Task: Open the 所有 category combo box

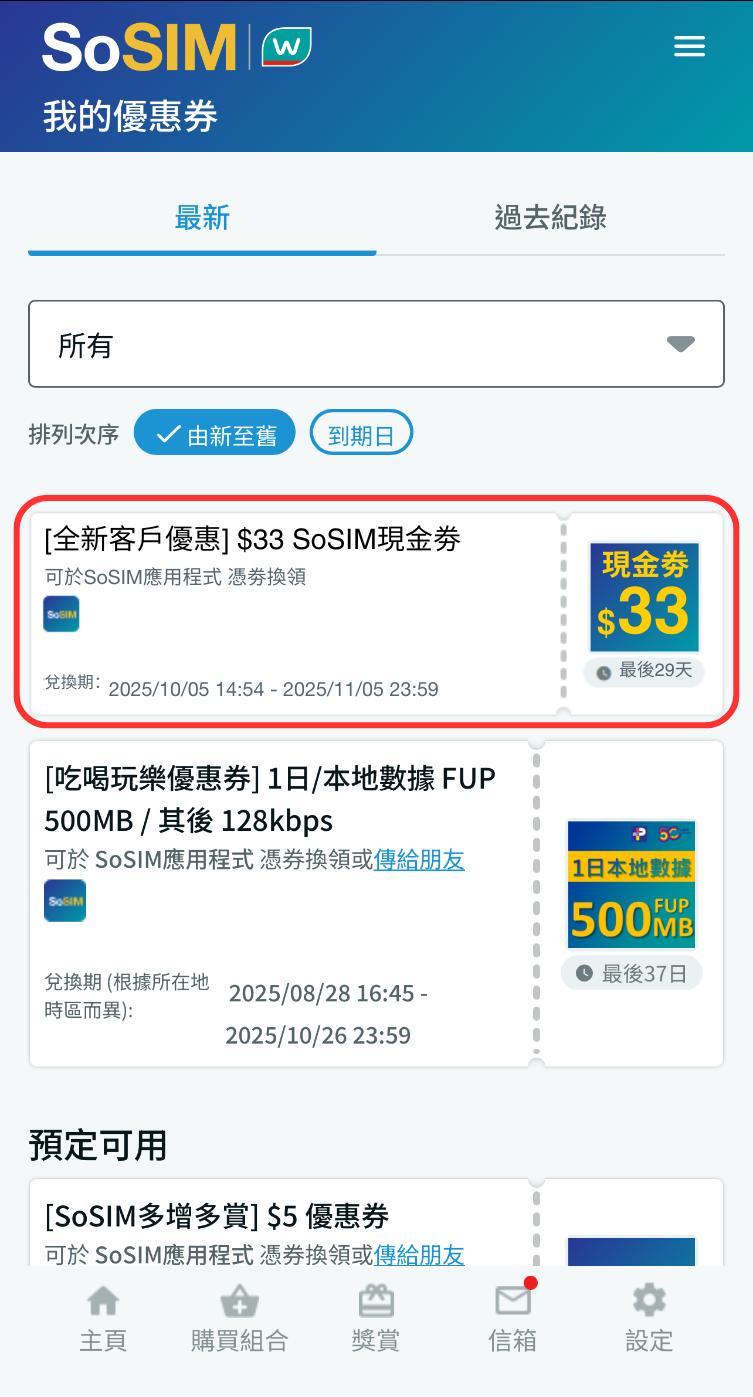Action: tap(376, 344)
